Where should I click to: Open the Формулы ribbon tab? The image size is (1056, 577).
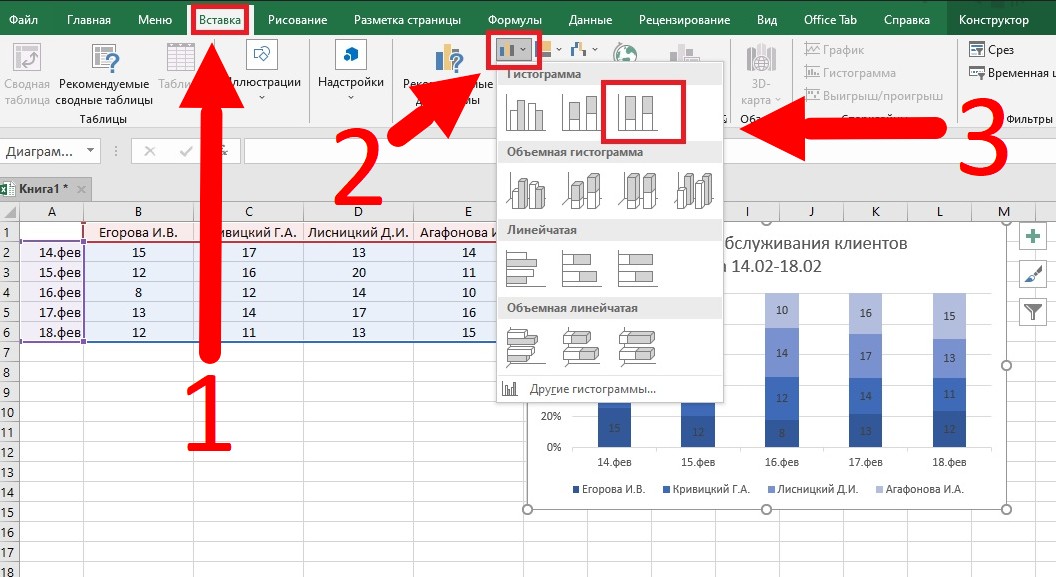[x=515, y=20]
